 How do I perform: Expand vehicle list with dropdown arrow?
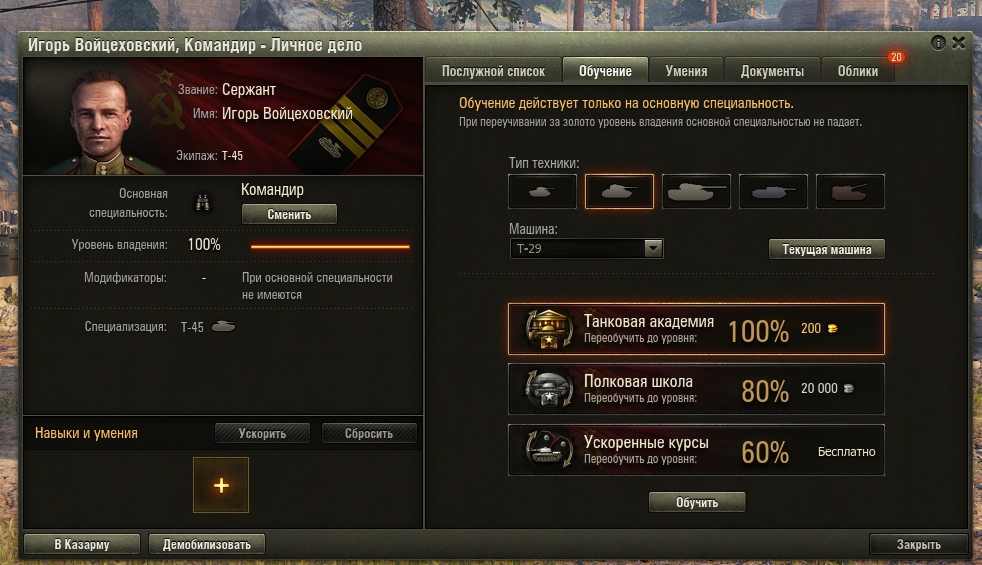click(653, 249)
